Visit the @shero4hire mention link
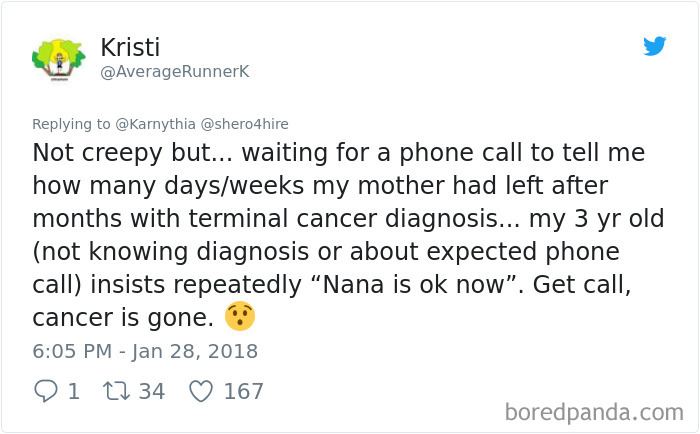 point(247,124)
